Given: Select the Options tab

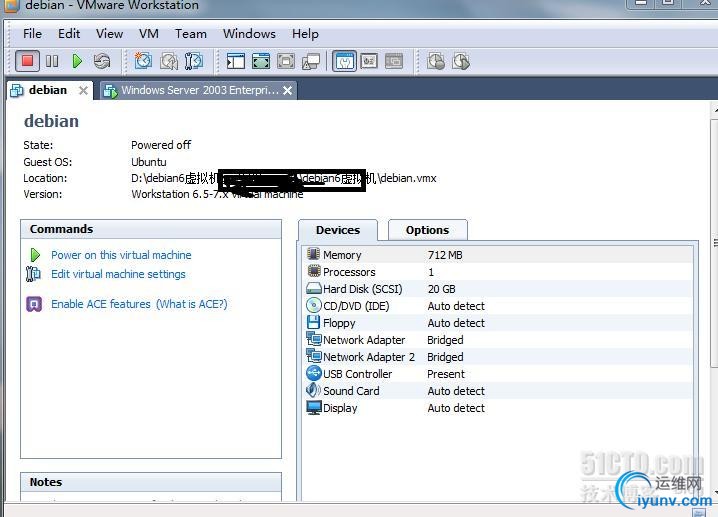Looking at the screenshot, I should pos(427,230).
